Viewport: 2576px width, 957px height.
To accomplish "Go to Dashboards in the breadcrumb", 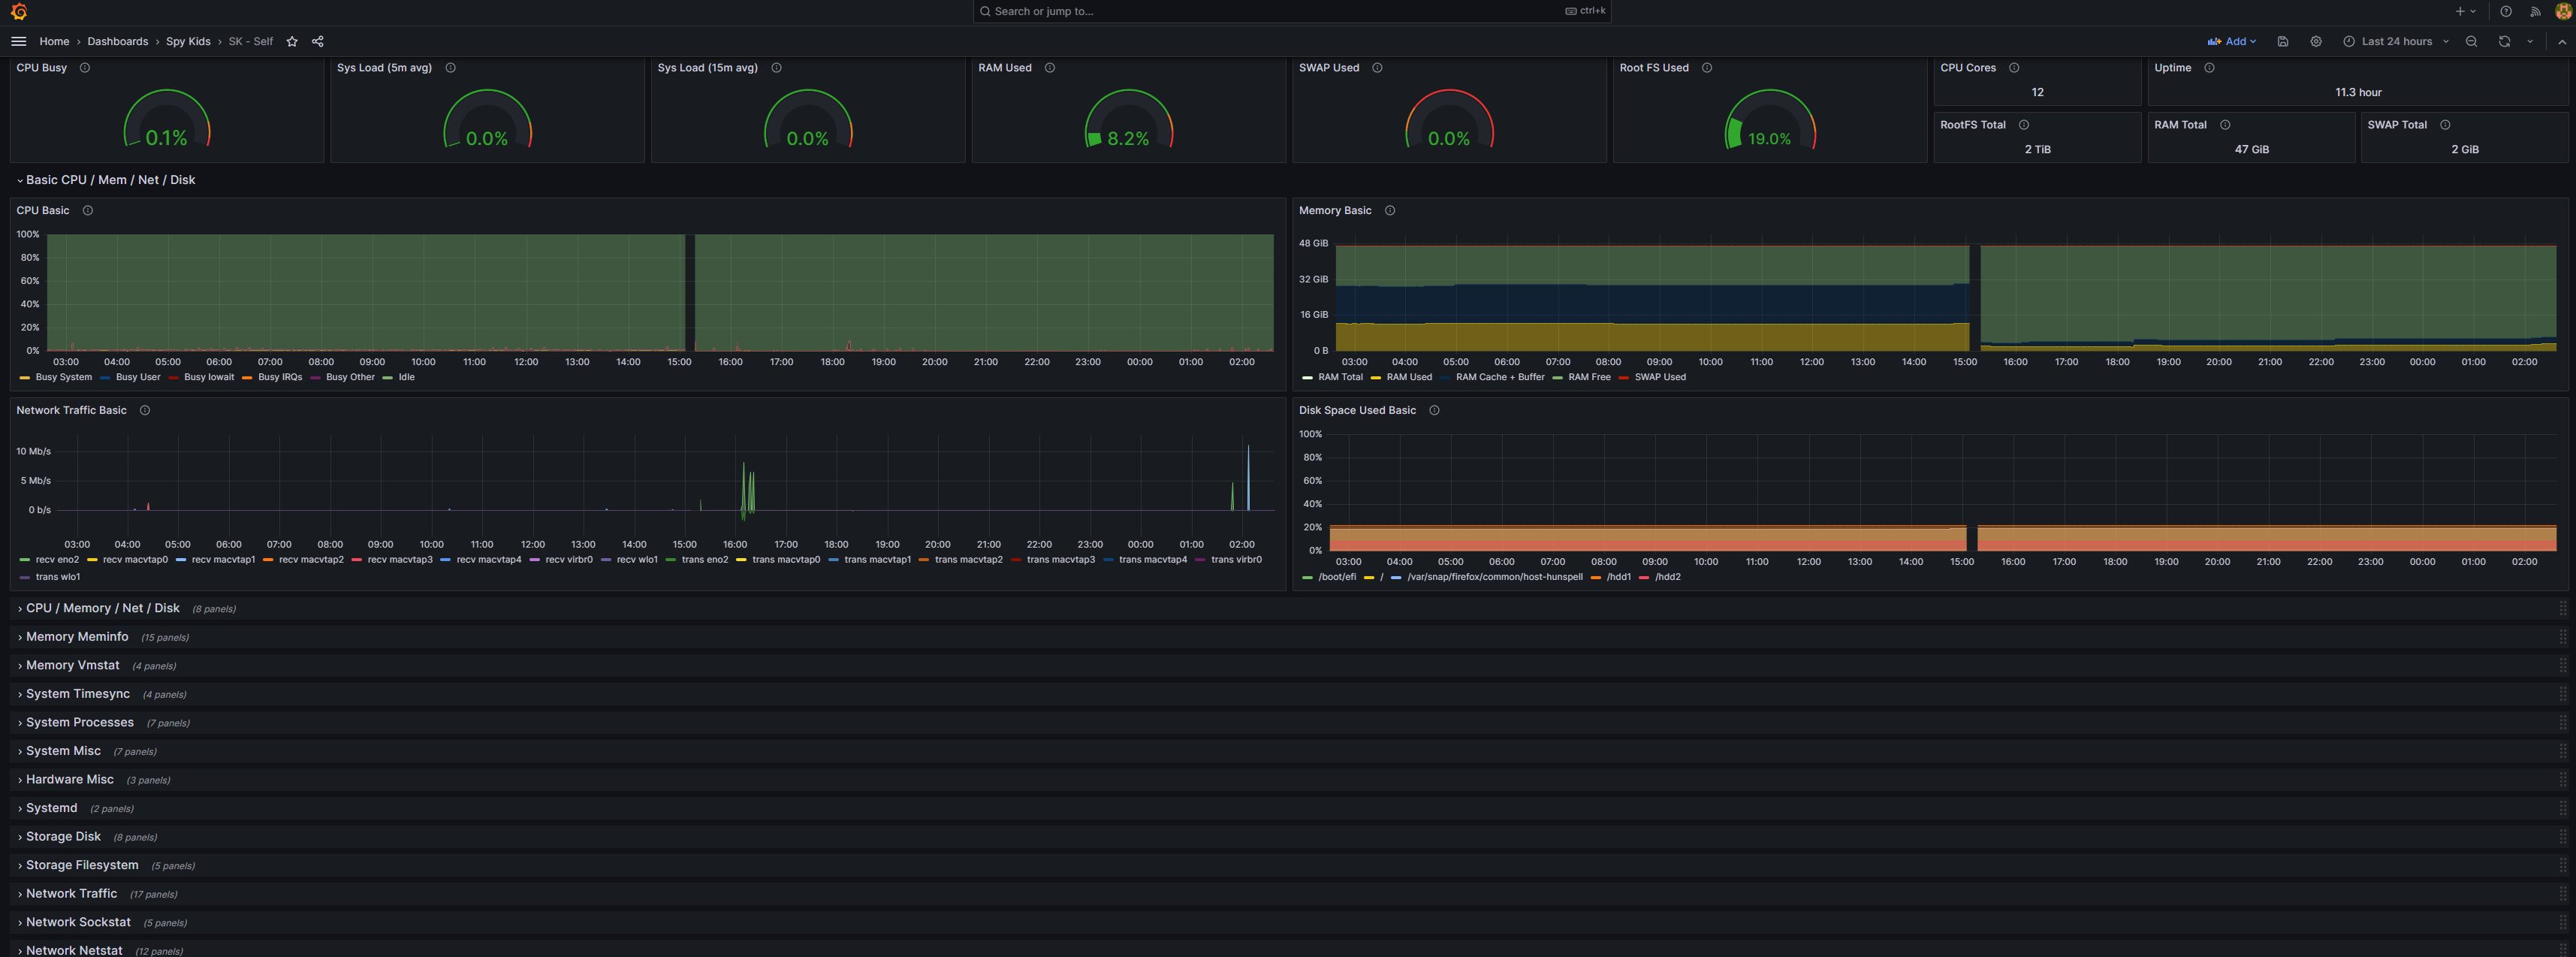I will tap(117, 41).
